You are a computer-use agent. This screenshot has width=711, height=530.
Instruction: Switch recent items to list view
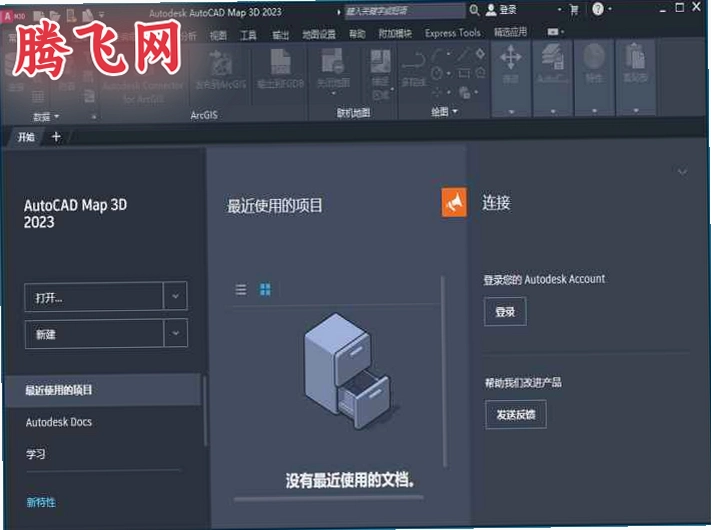(x=241, y=290)
